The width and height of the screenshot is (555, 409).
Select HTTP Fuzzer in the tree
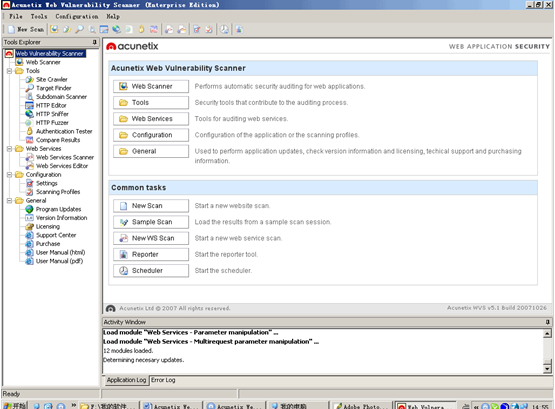52,123
